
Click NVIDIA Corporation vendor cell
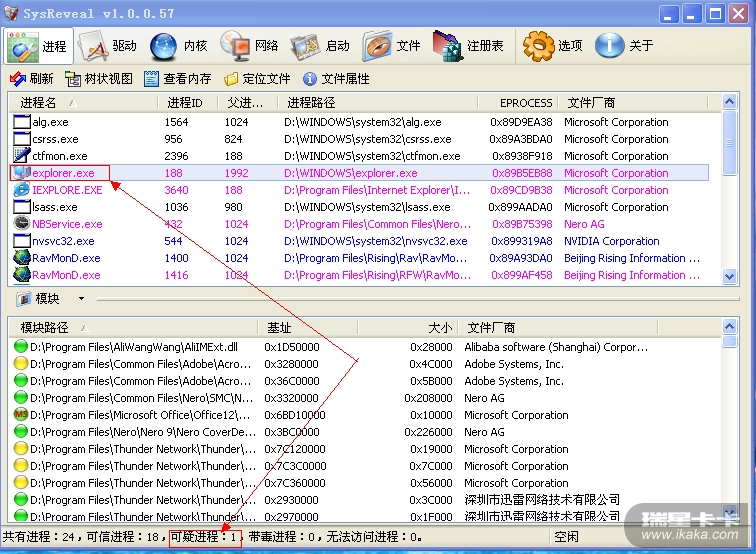(x=611, y=241)
